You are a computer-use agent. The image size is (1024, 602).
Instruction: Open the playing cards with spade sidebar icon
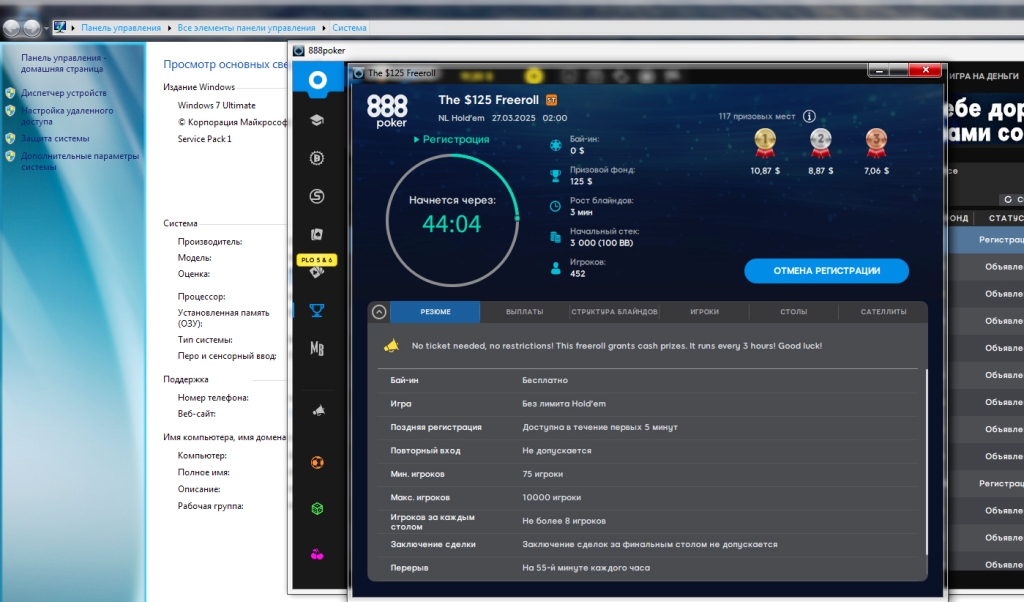(x=317, y=234)
